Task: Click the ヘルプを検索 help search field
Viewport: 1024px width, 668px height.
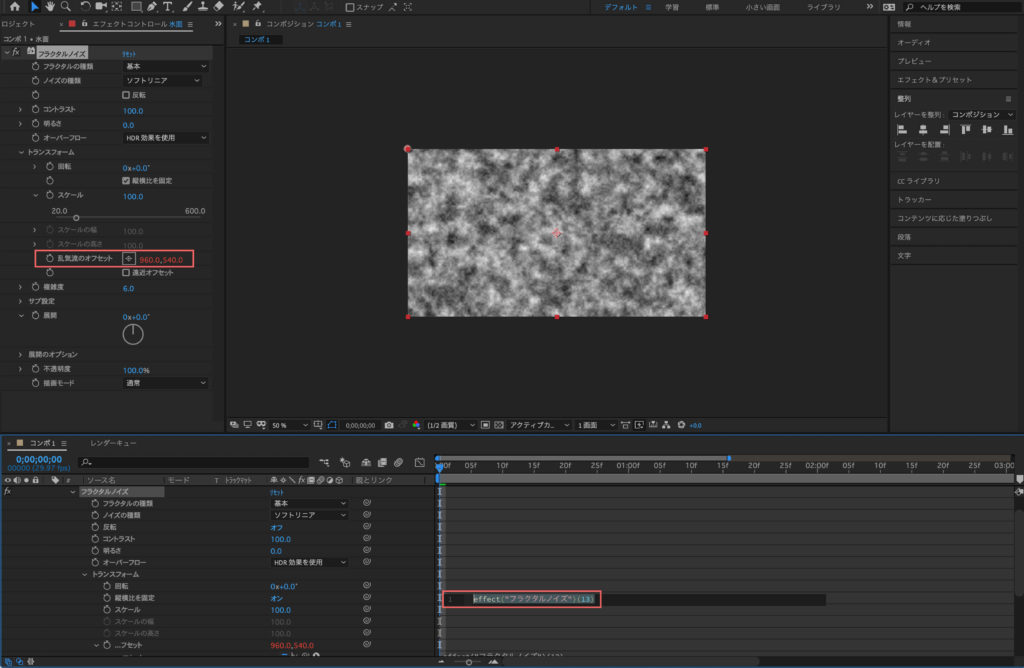Action: [962, 7]
